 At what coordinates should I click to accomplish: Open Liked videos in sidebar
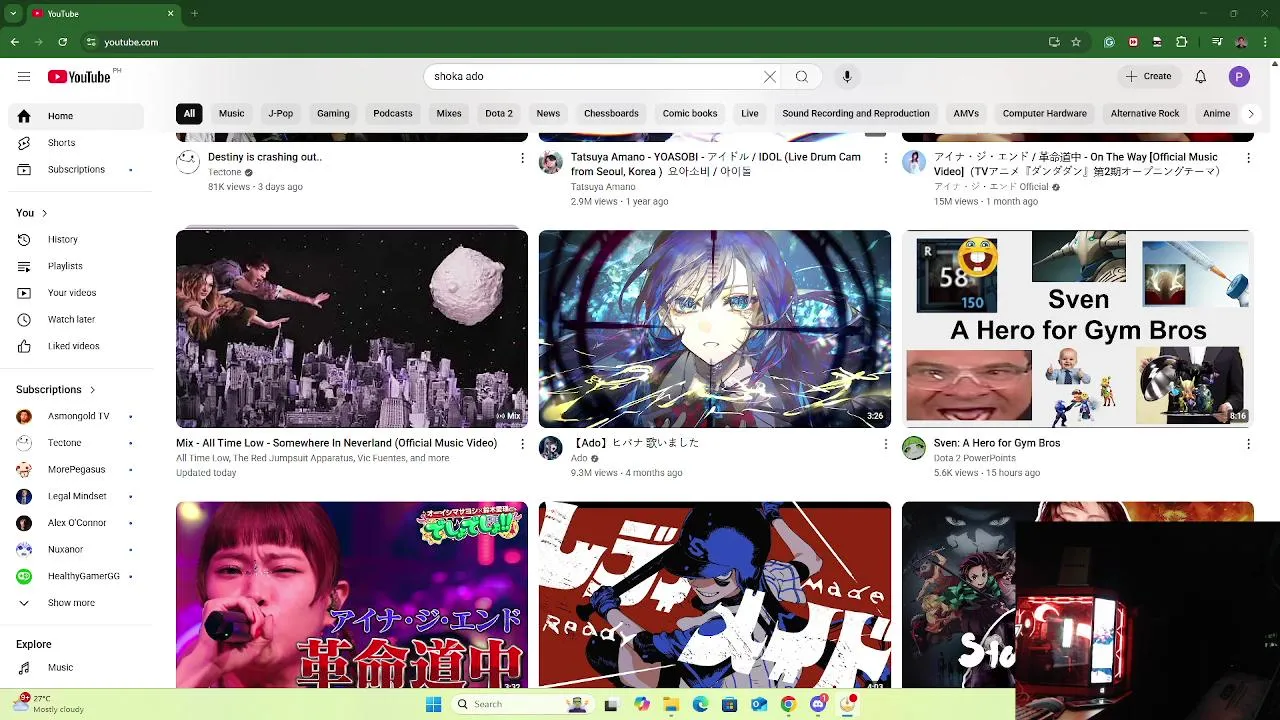coord(76,346)
